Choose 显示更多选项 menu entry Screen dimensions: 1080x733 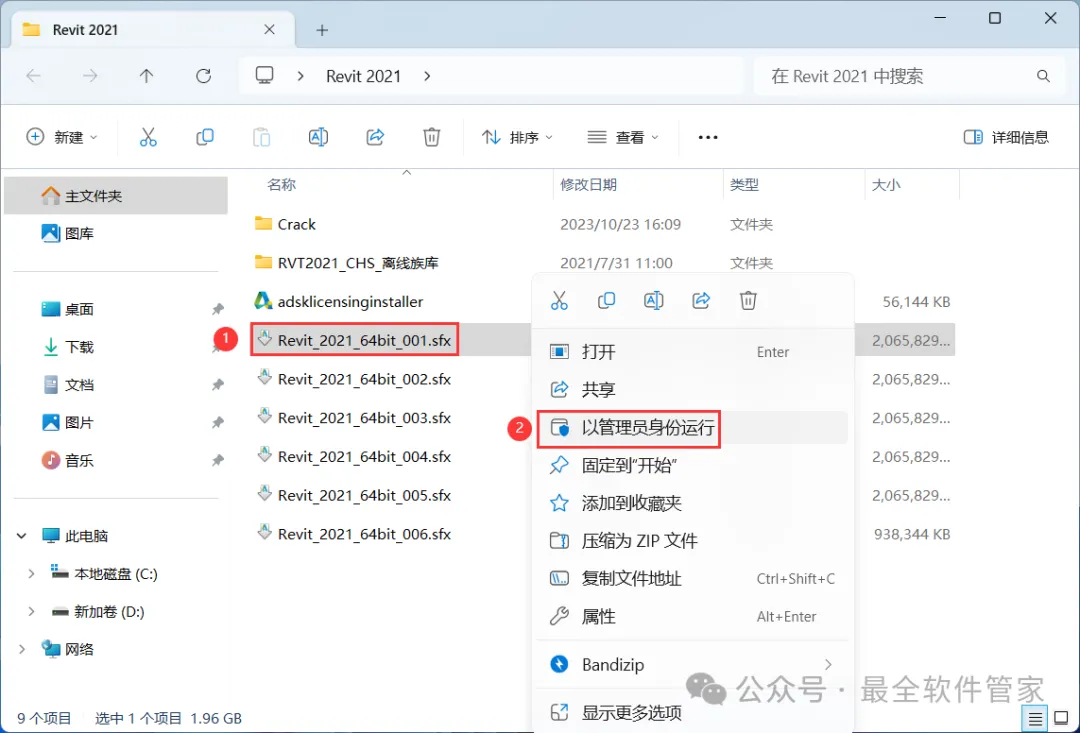pos(692,712)
